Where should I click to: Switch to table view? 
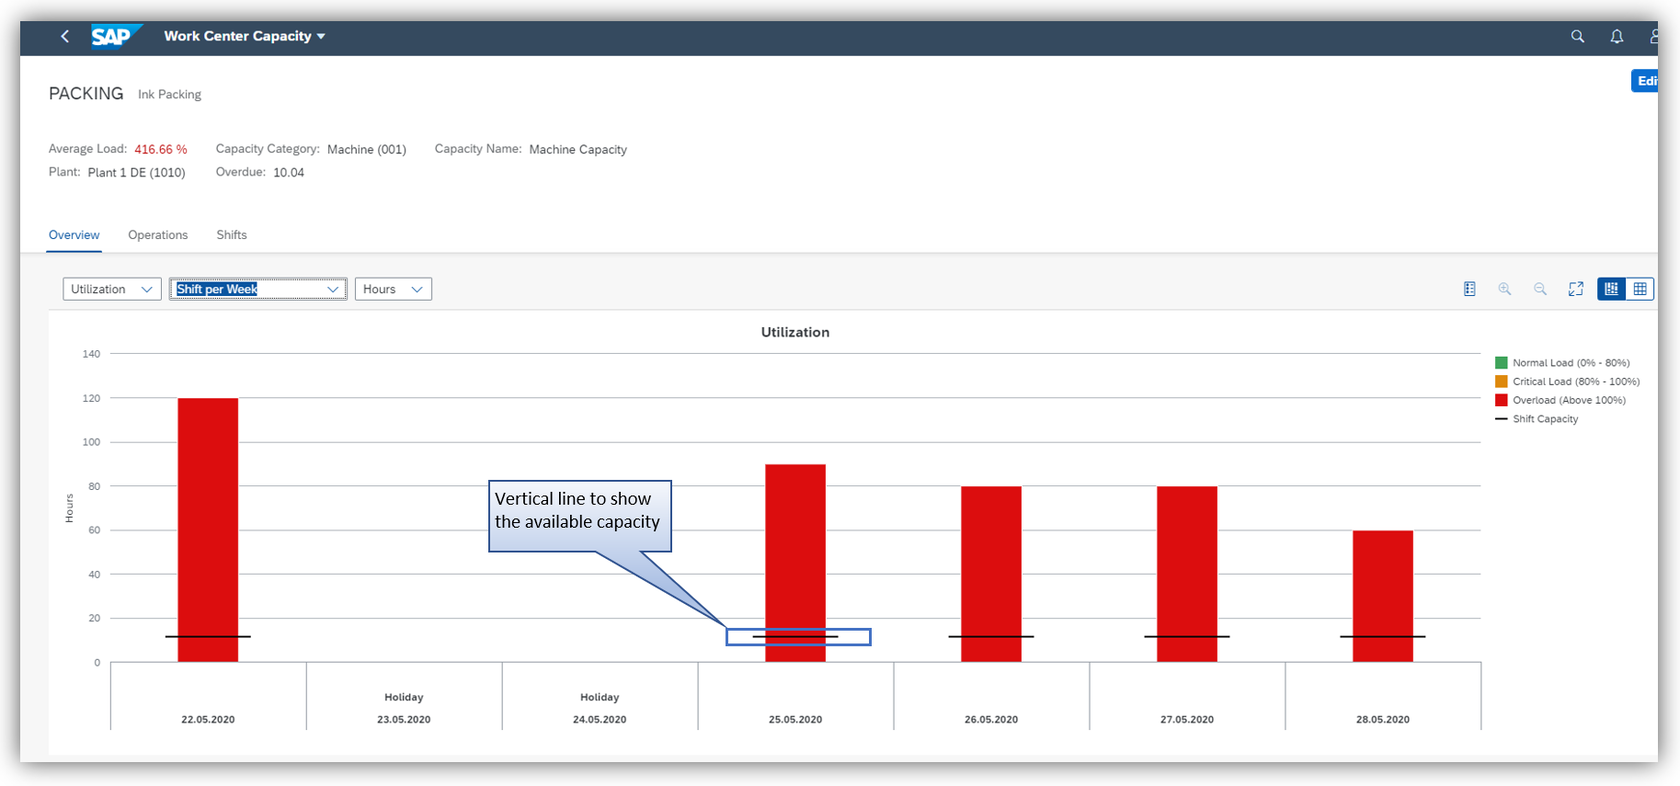pos(1640,289)
